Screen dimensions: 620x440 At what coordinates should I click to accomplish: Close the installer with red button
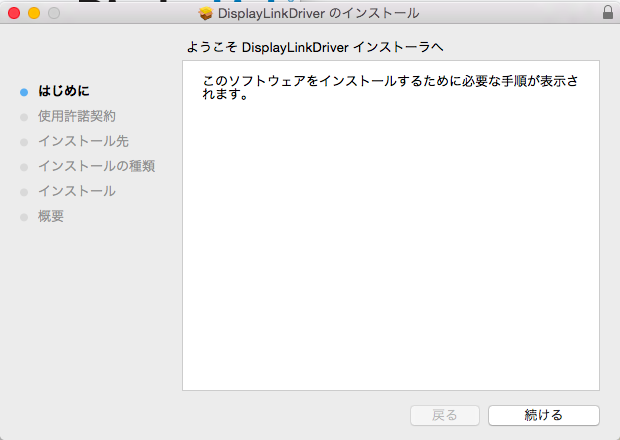coord(14,13)
